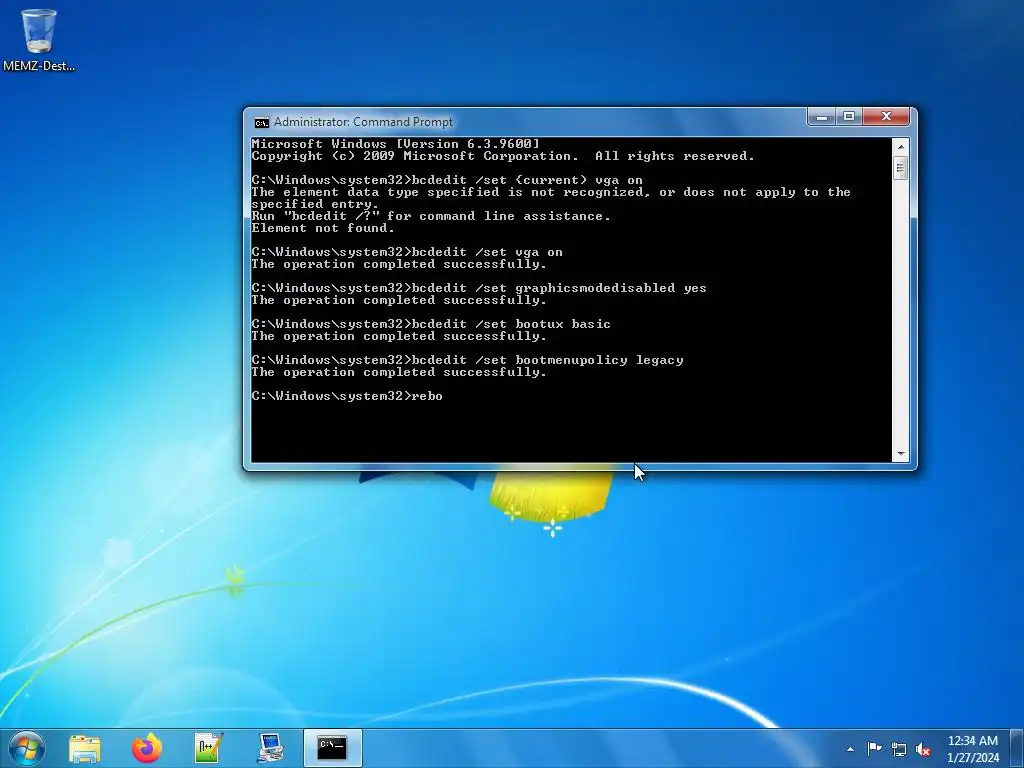Open the computer utility taskbar icon
Image resolution: width=1024 pixels, height=768 pixels.
(x=270, y=748)
